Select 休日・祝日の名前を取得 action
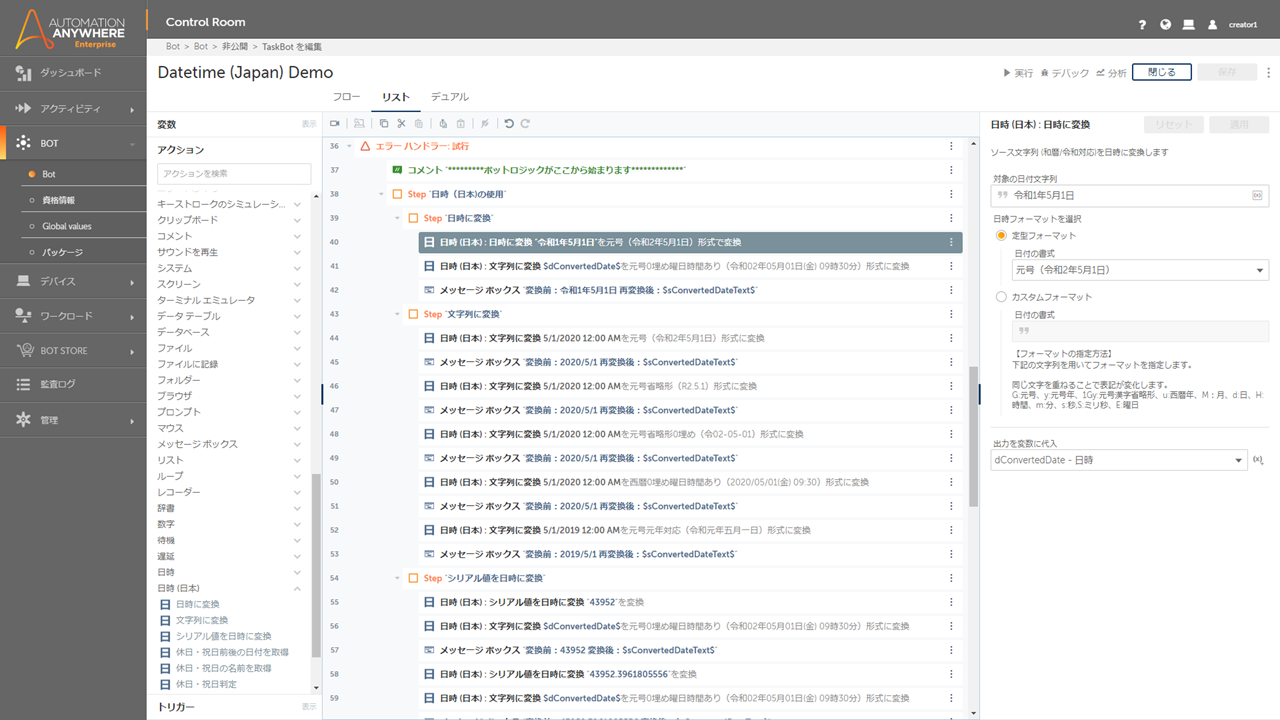 223,668
